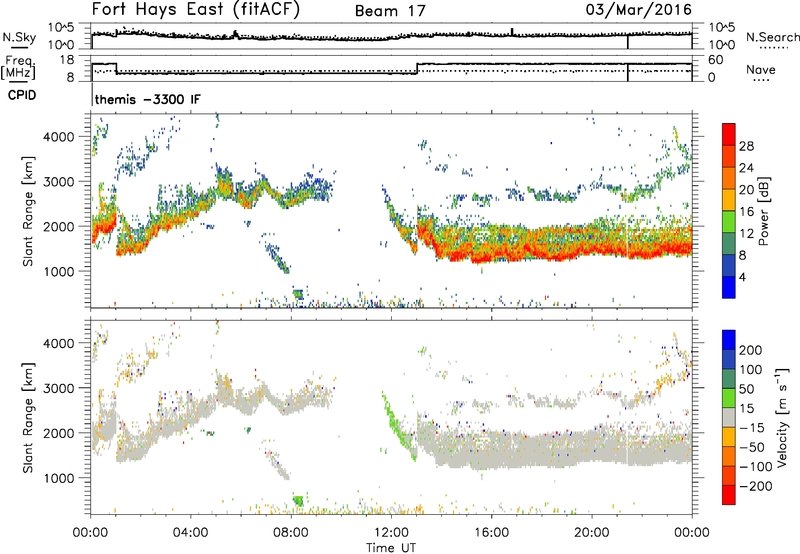The height and width of the screenshot is (554, 800).
Task: Click the 'Beam 17' label
Action: pos(390,11)
